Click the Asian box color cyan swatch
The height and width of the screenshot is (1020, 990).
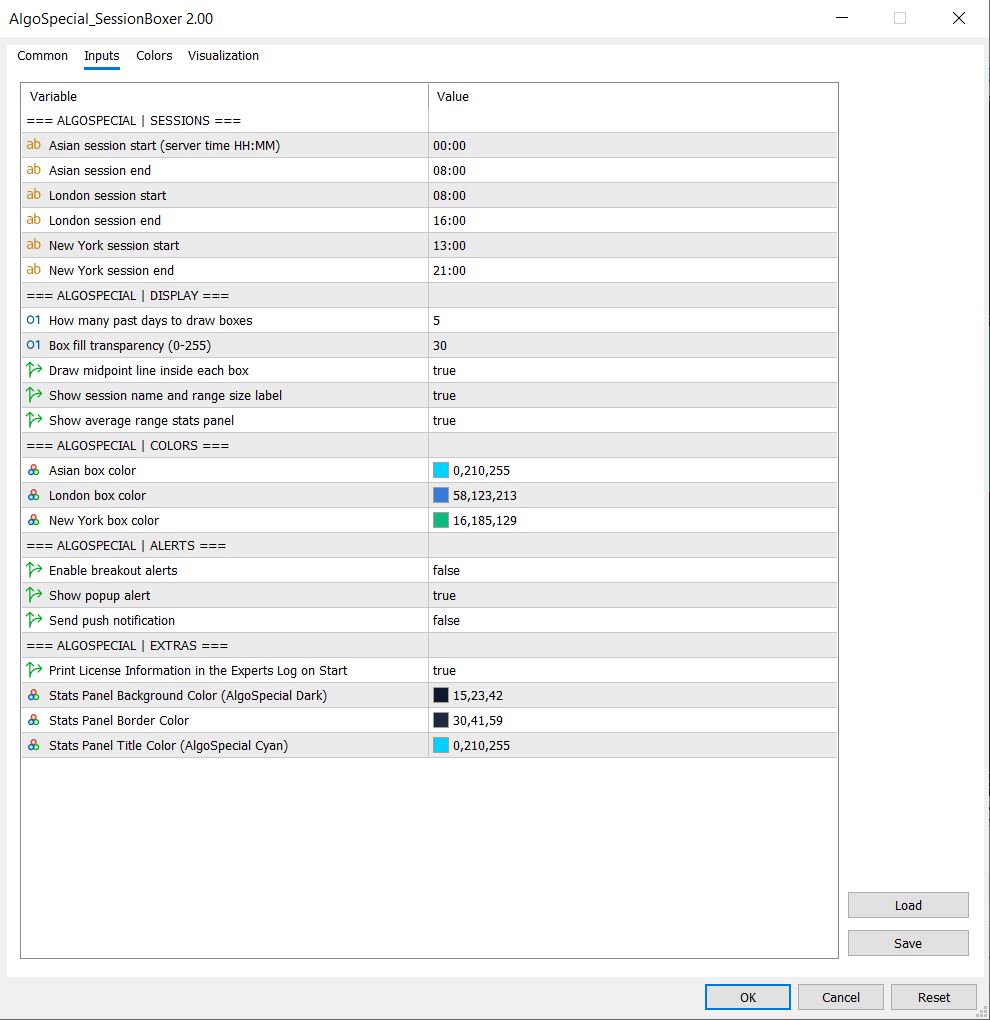(x=441, y=470)
